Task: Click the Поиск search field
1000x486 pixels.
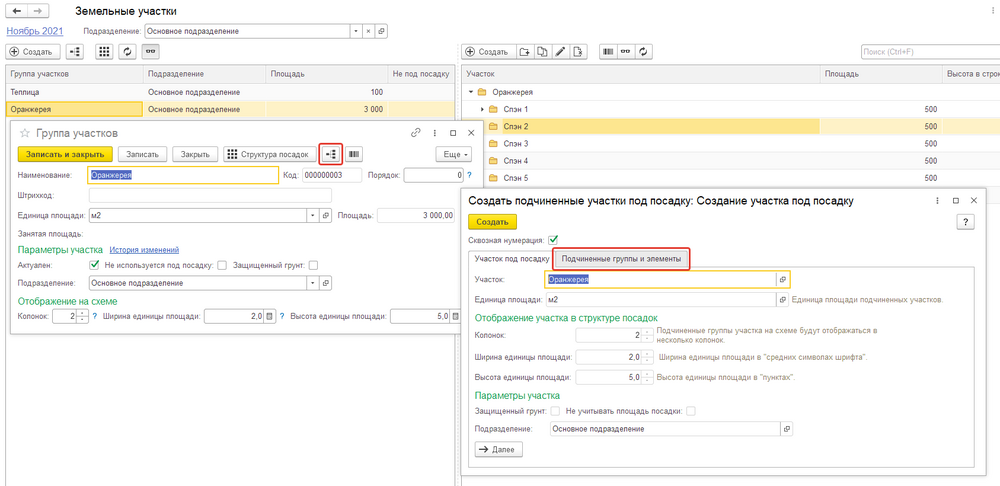Action: [x=925, y=51]
